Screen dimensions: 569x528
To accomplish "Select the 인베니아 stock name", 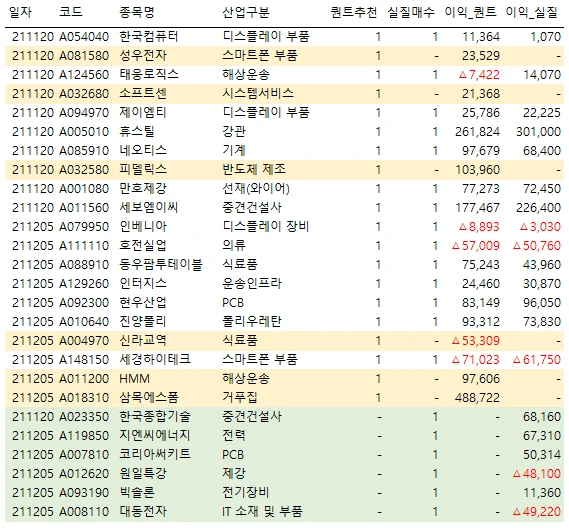I will (143, 226).
